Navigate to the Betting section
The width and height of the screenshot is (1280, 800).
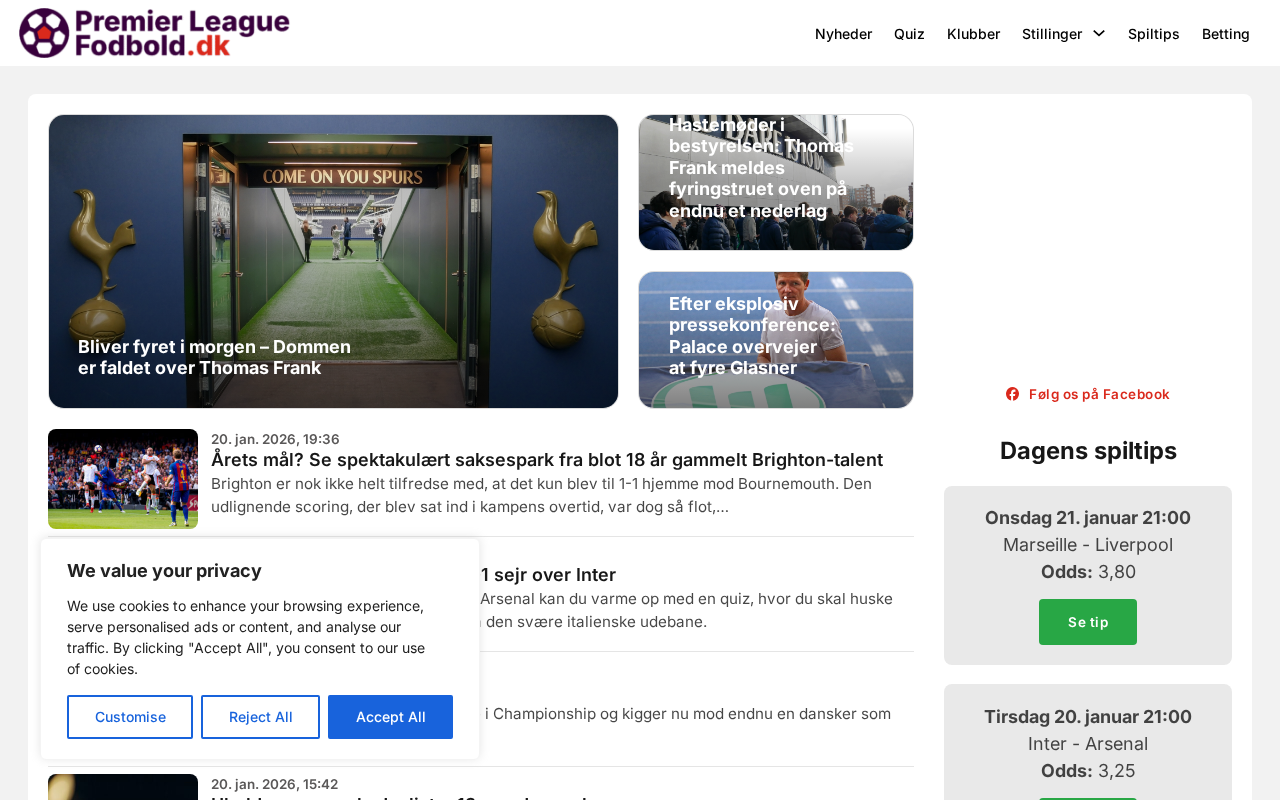(1225, 34)
